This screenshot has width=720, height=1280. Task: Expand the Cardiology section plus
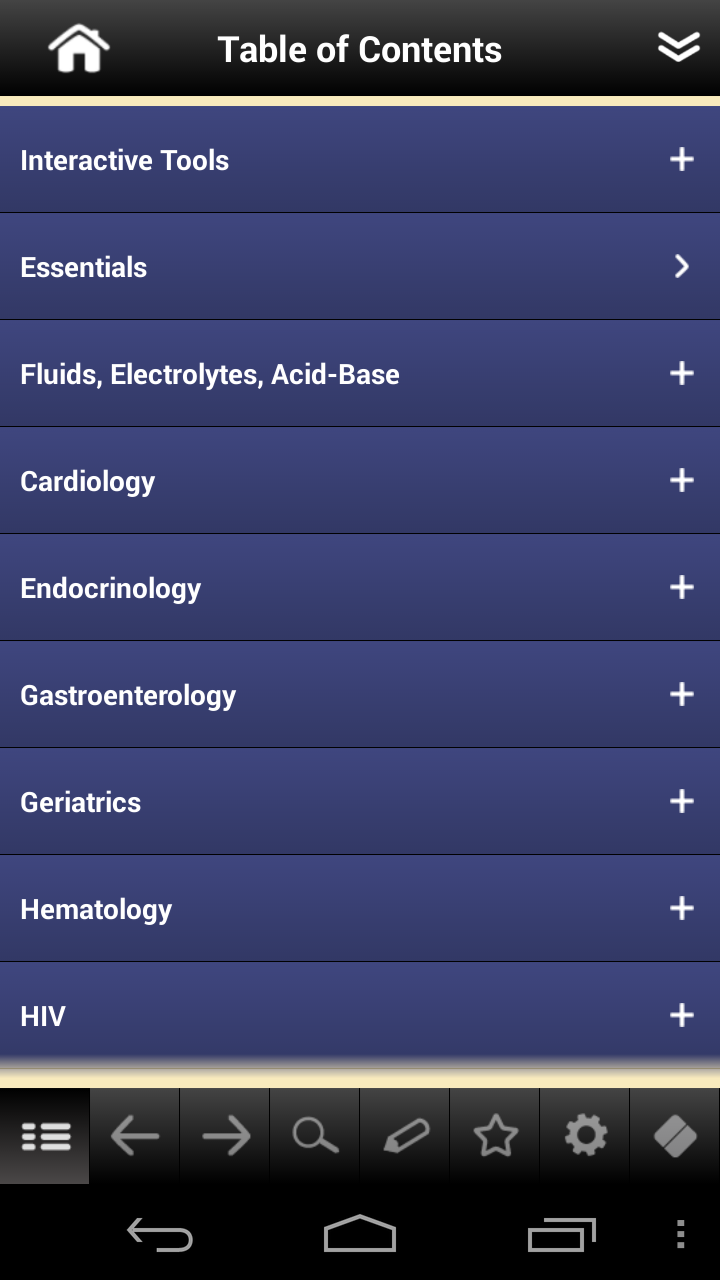682,480
